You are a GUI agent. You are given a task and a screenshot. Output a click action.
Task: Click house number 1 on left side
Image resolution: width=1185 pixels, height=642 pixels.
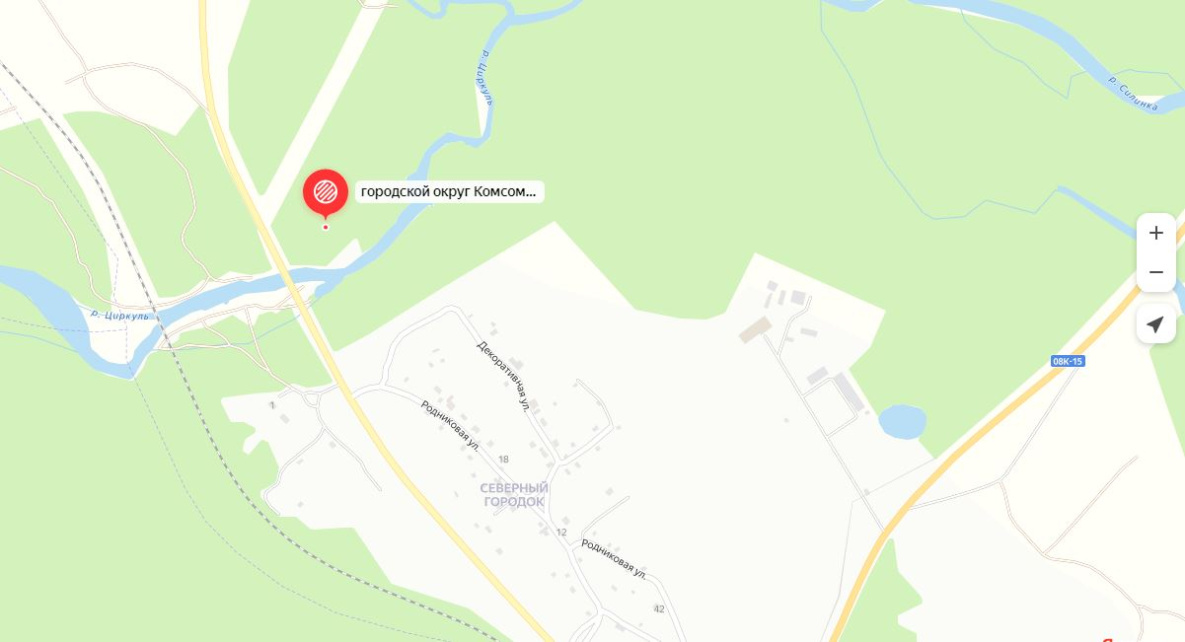point(272,405)
